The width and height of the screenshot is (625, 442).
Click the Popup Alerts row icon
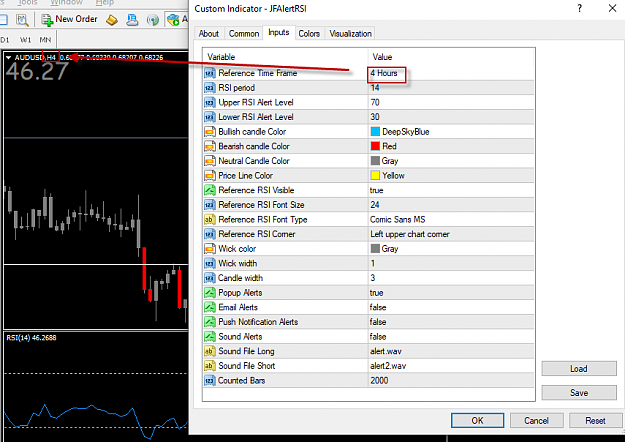tap(210, 293)
